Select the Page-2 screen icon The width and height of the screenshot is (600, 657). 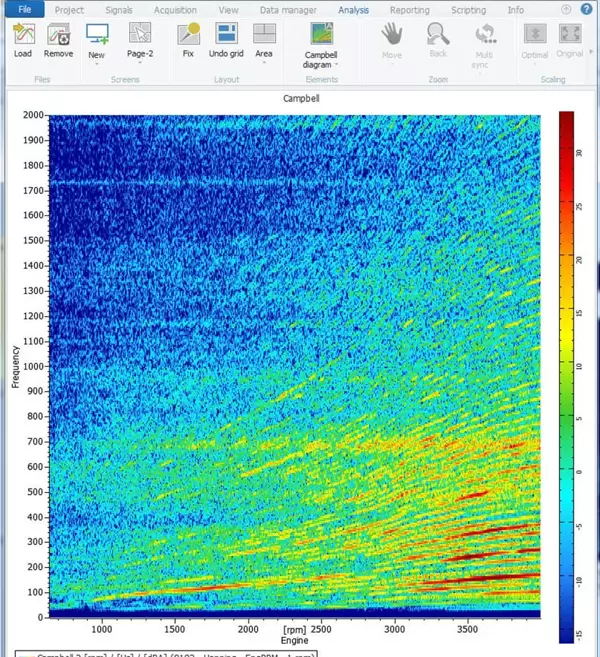pos(140,34)
